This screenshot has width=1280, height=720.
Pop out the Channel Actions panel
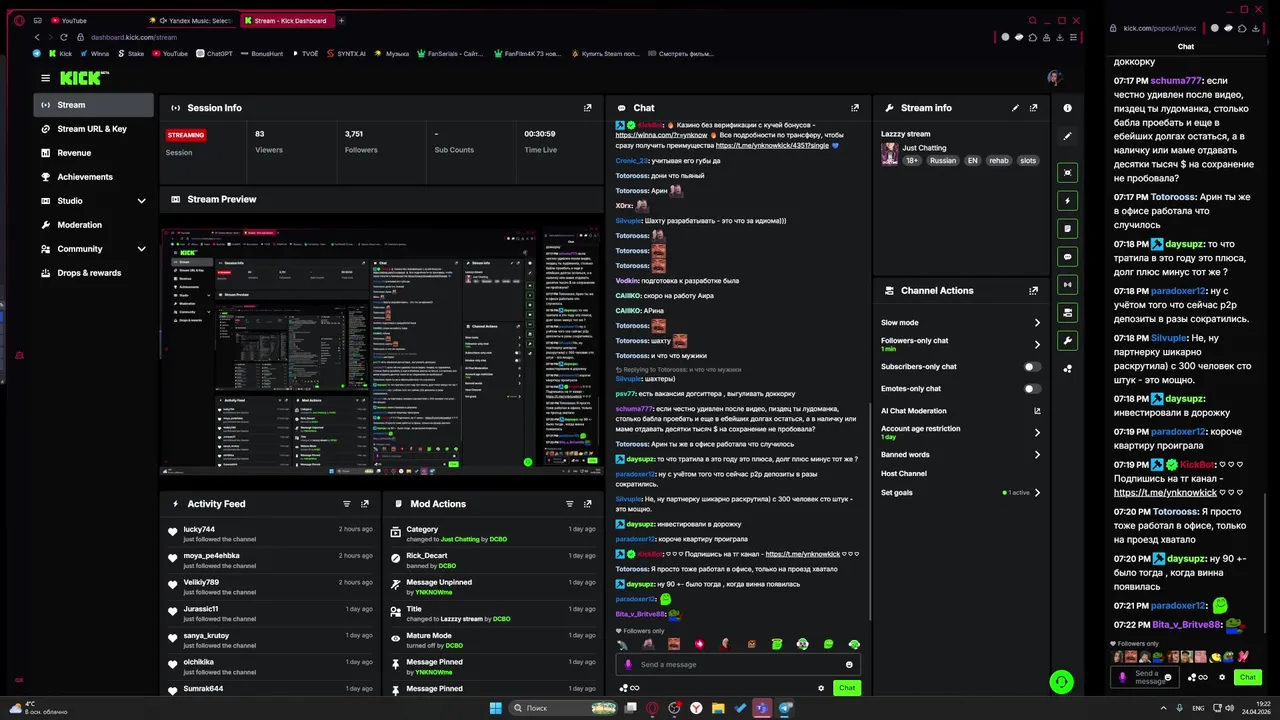1034,291
